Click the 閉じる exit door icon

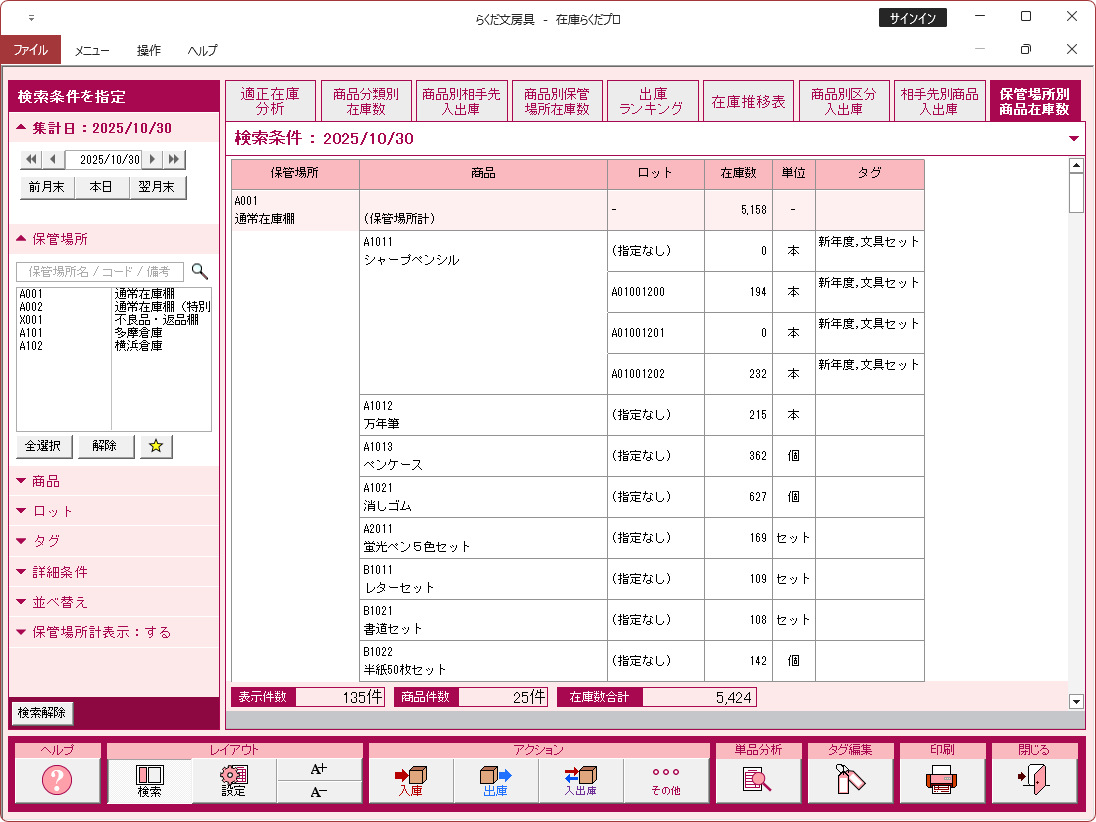pos(1034,780)
